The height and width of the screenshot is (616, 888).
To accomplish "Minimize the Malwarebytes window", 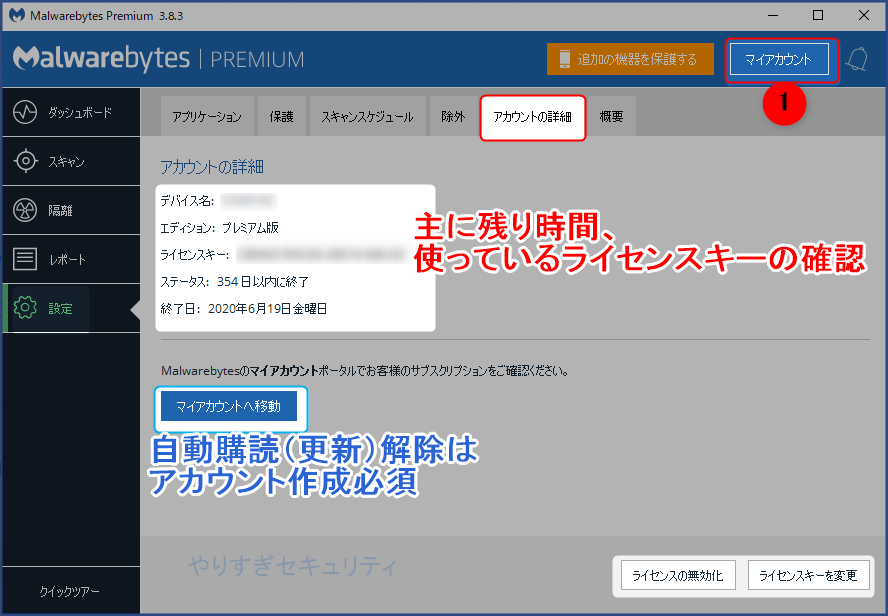I will [772, 15].
